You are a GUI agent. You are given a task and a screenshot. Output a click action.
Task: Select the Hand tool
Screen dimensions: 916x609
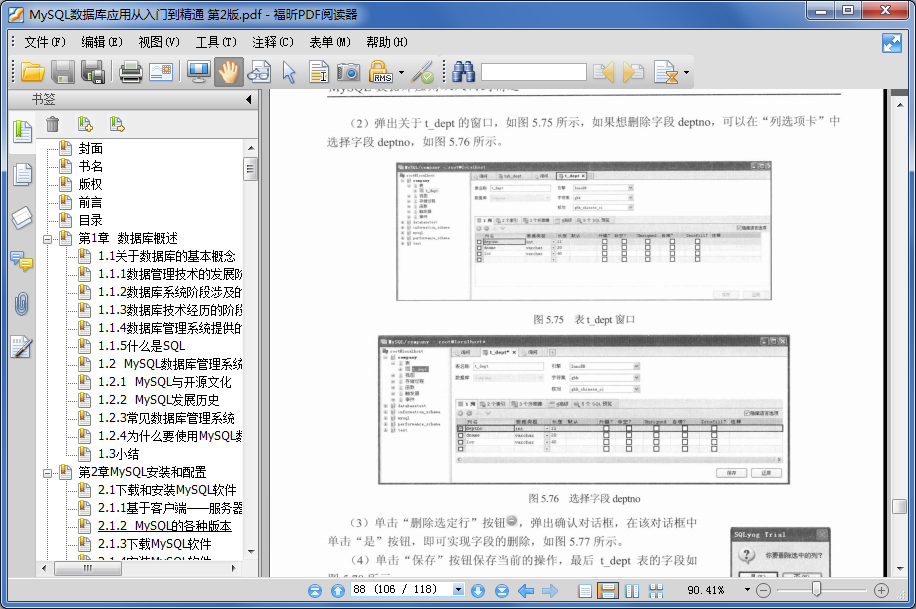pos(228,72)
